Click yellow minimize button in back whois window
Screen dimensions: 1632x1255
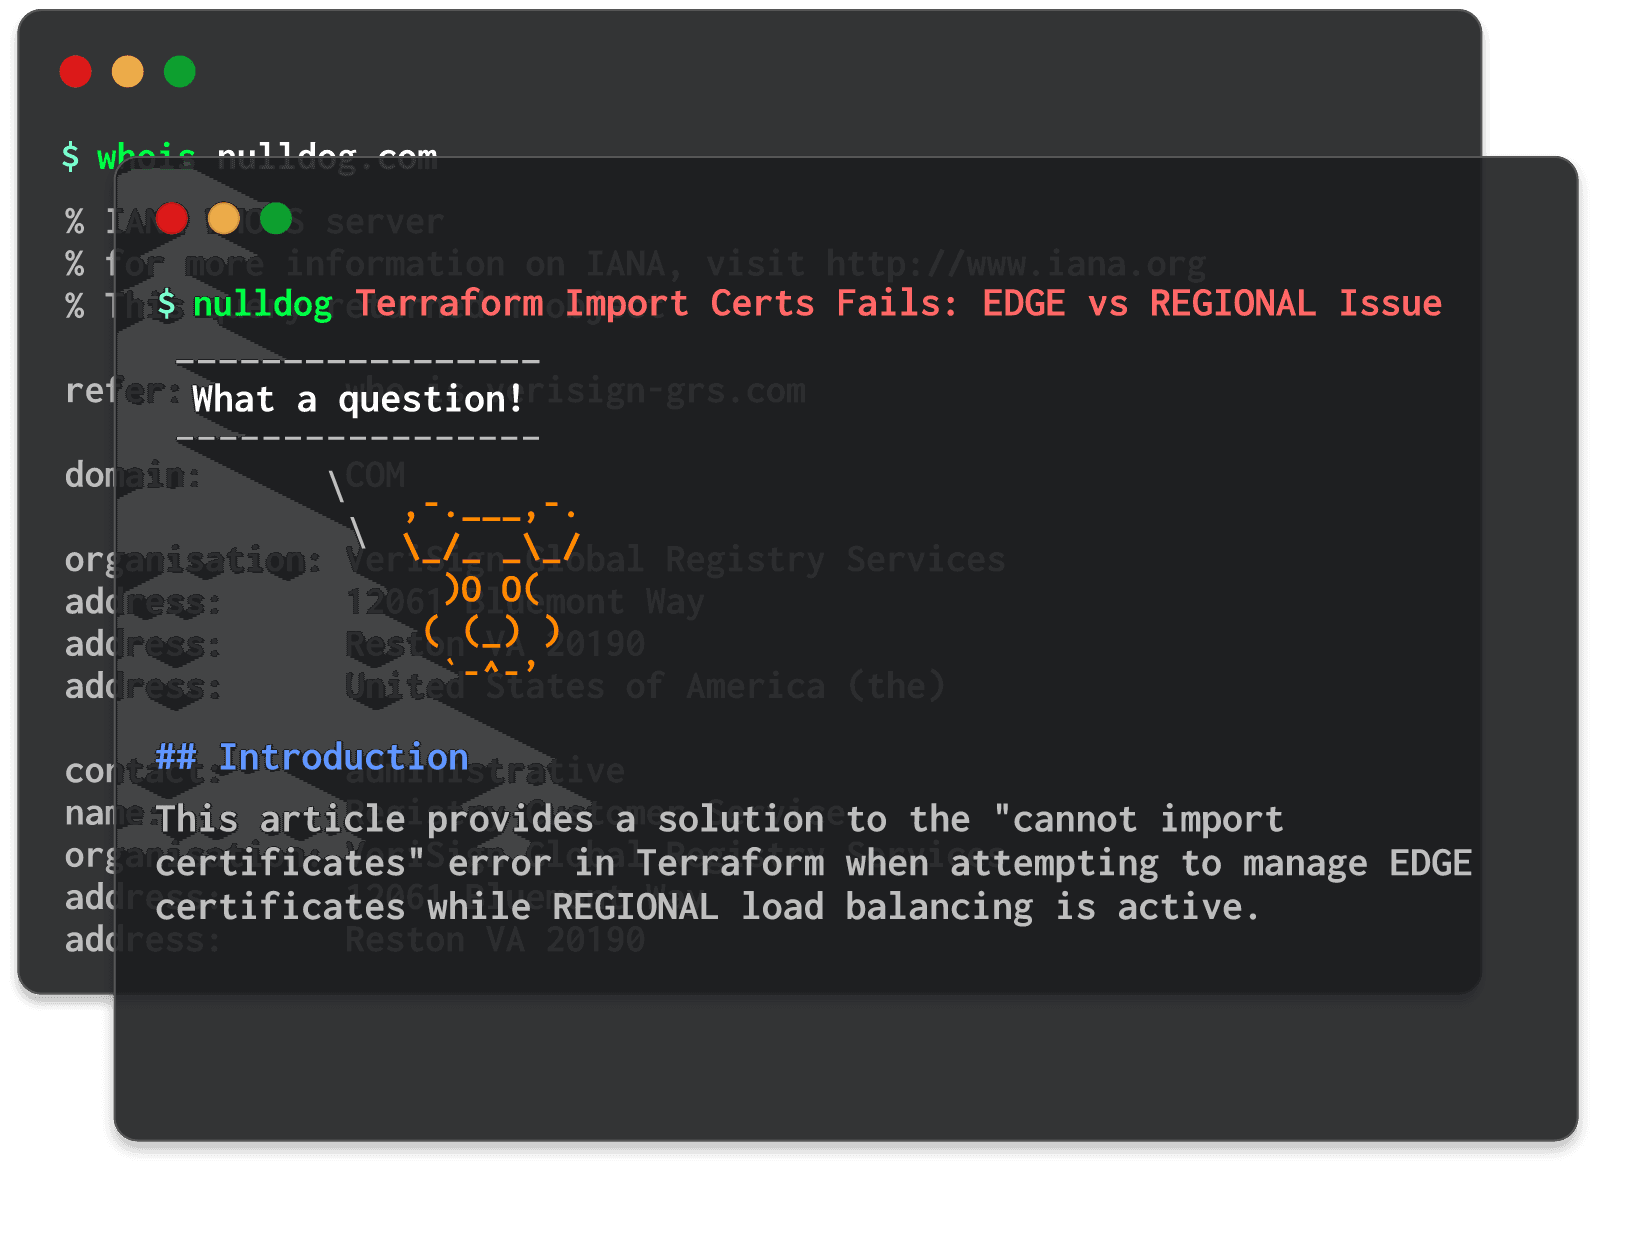coord(128,72)
